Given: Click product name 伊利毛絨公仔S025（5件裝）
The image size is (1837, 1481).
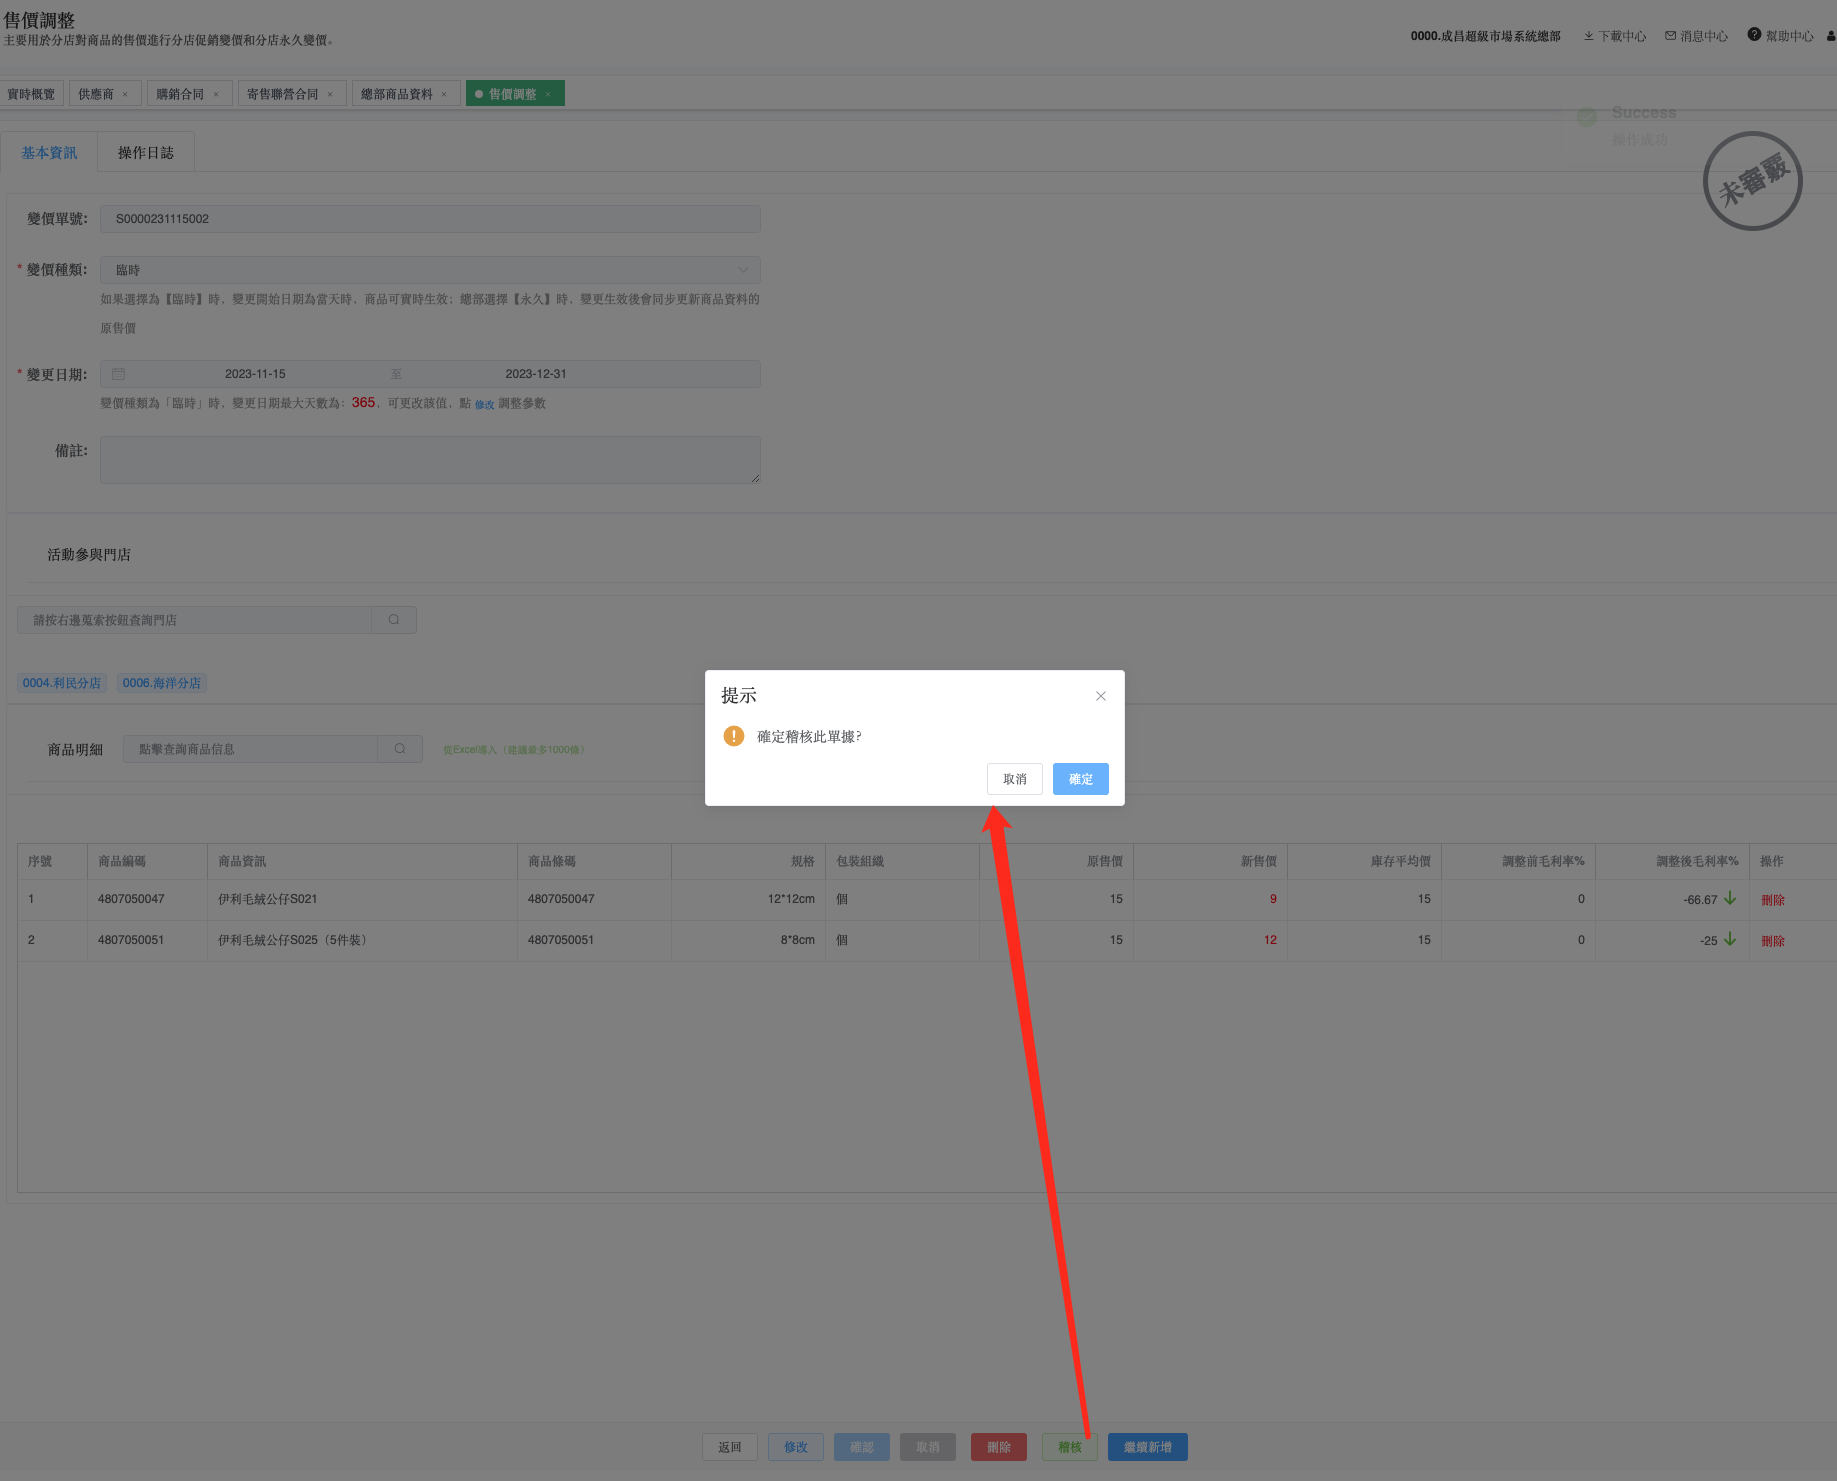Looking at the screenshot, I should tap(292, 940).
